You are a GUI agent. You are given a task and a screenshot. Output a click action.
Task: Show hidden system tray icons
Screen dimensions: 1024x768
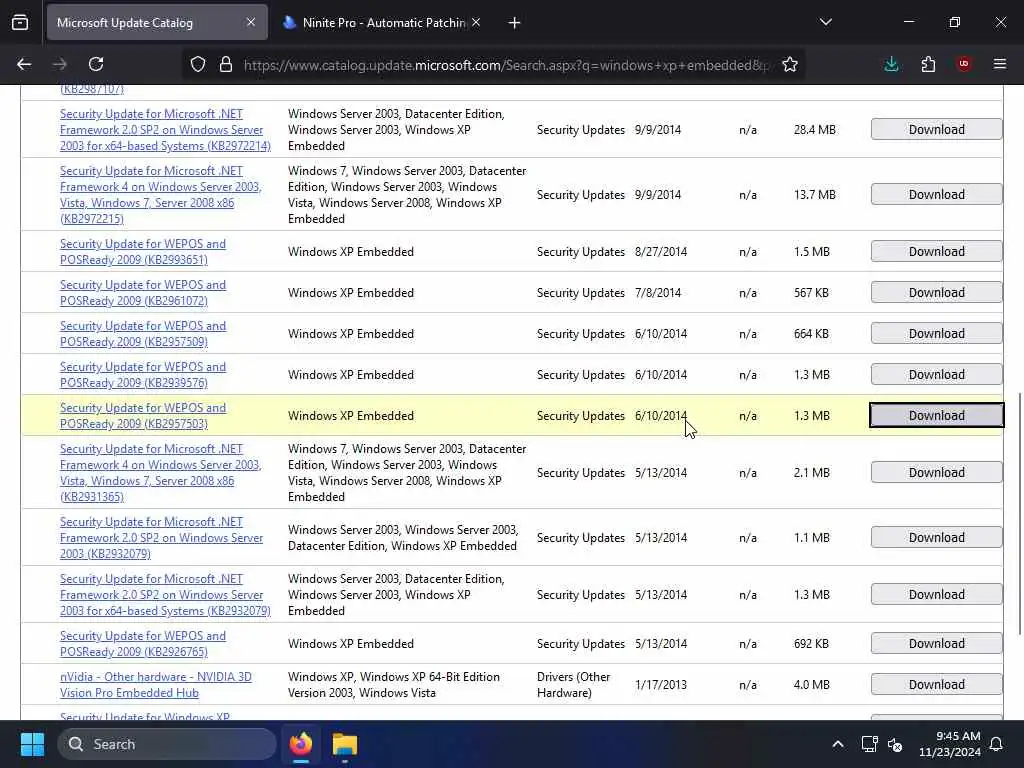tap(838, 744)
